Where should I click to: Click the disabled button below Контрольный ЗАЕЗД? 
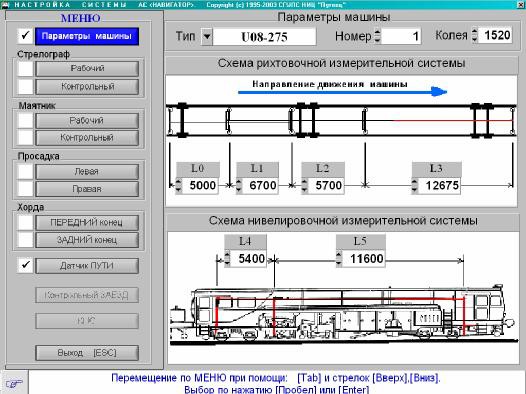coord(87,321)
